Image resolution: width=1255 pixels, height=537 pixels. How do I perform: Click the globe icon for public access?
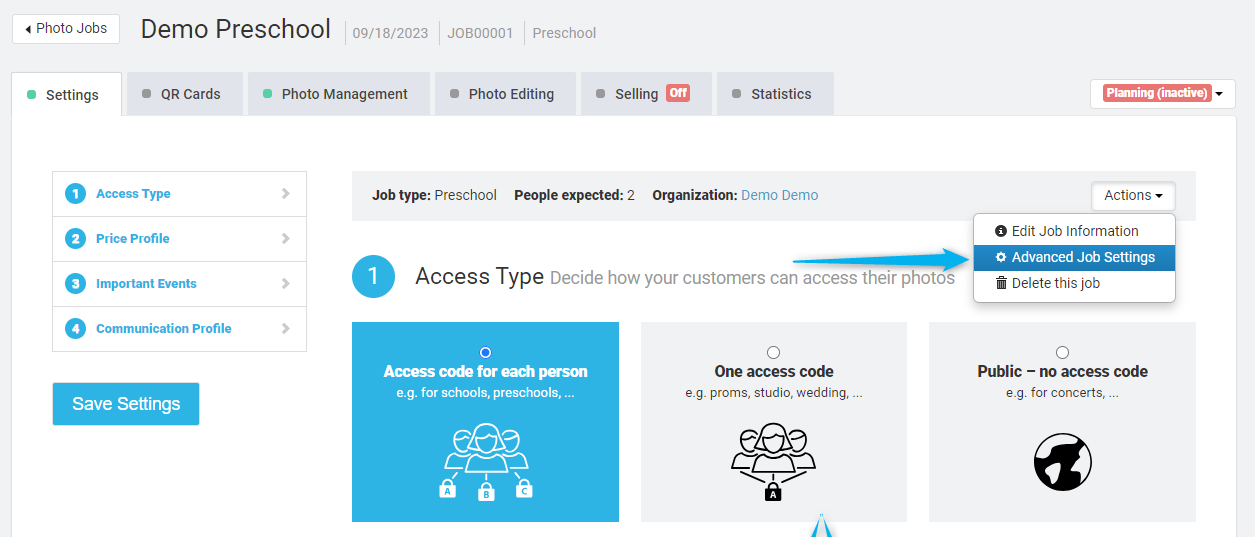point(1062,461)
